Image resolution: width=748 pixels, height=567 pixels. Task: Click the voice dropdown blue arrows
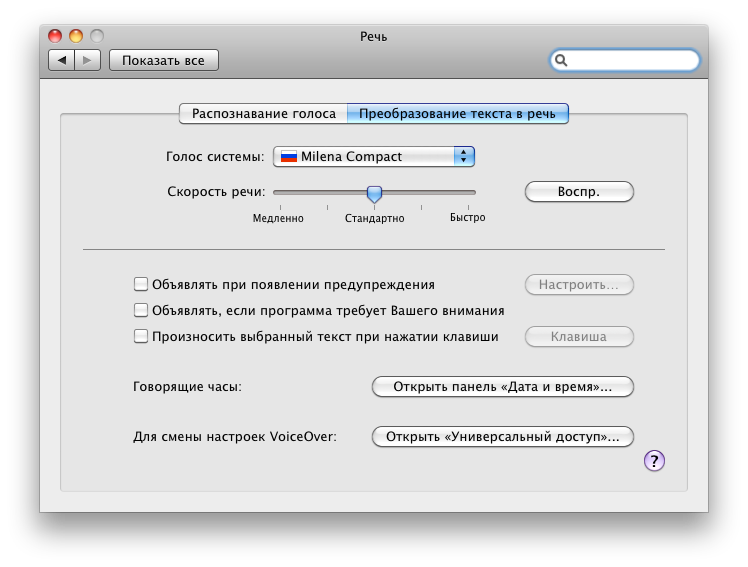463,157
